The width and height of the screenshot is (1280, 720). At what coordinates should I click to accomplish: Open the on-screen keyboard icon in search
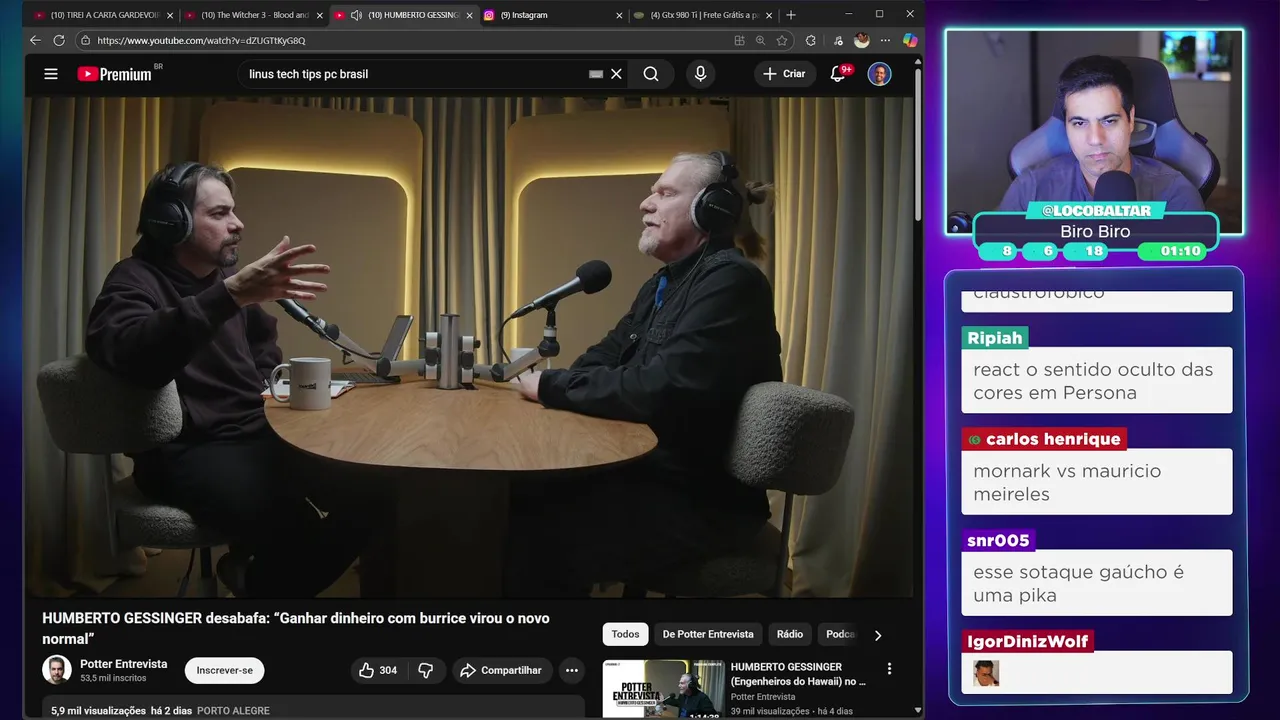[x=596, y=74]
